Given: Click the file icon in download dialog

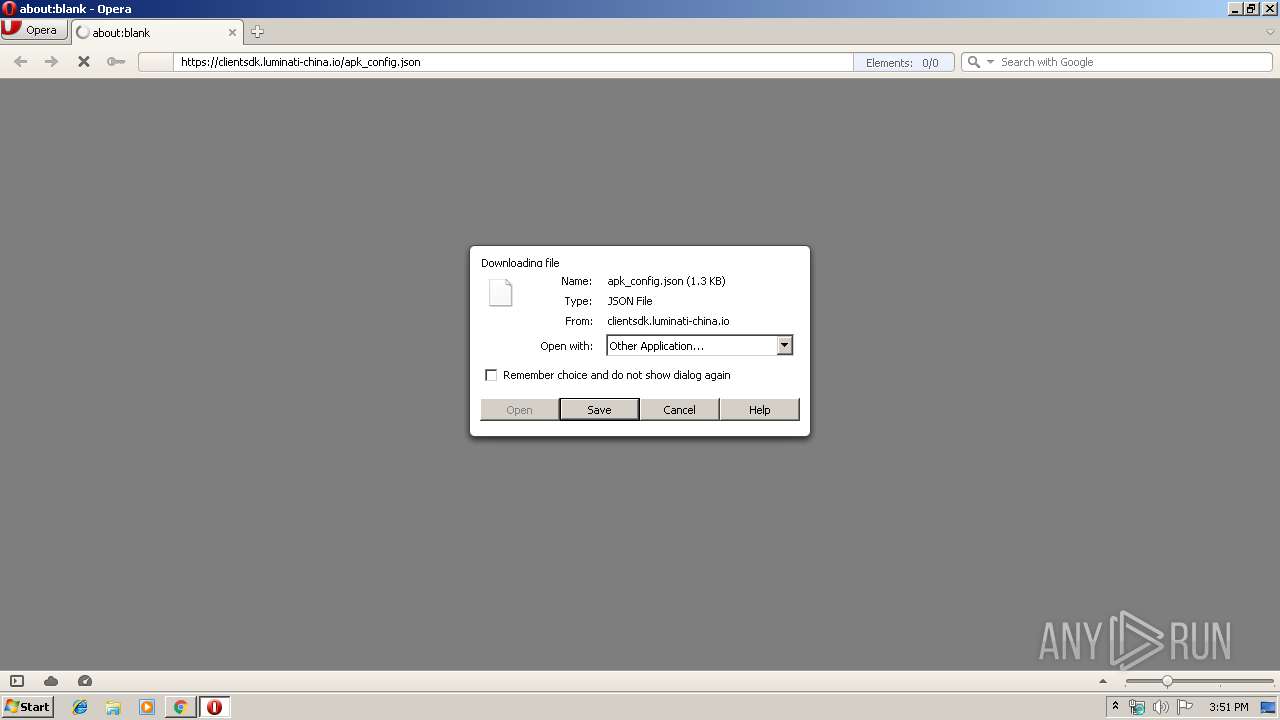Looking at the screenshot, I should click(x=500, y=293).
